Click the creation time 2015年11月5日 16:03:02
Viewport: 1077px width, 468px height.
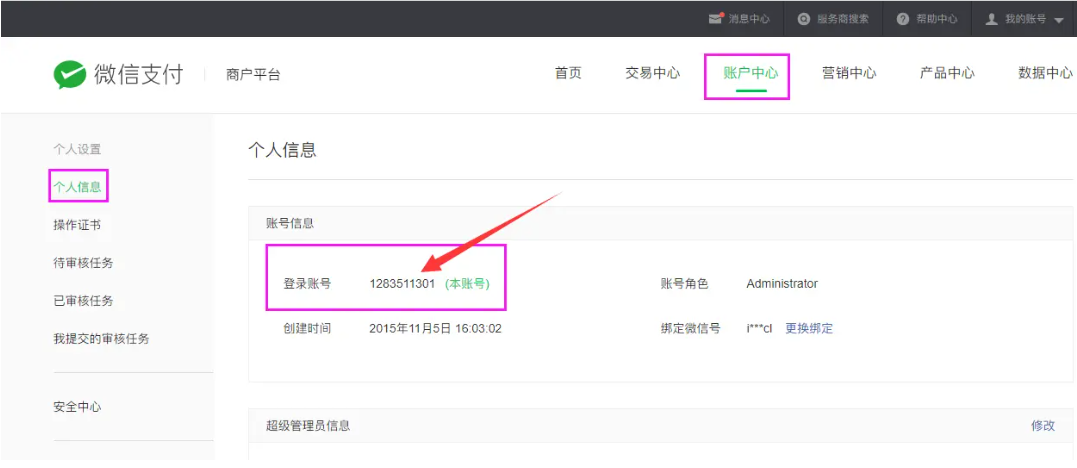pyautogui.click(x=435, y=328)
